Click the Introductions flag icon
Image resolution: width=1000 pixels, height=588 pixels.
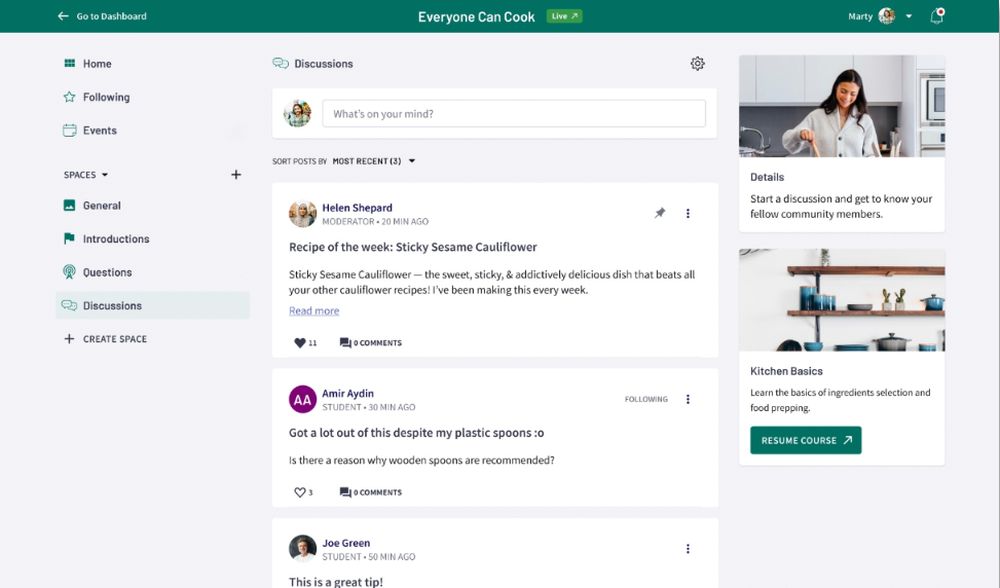(x=69, y=239)
